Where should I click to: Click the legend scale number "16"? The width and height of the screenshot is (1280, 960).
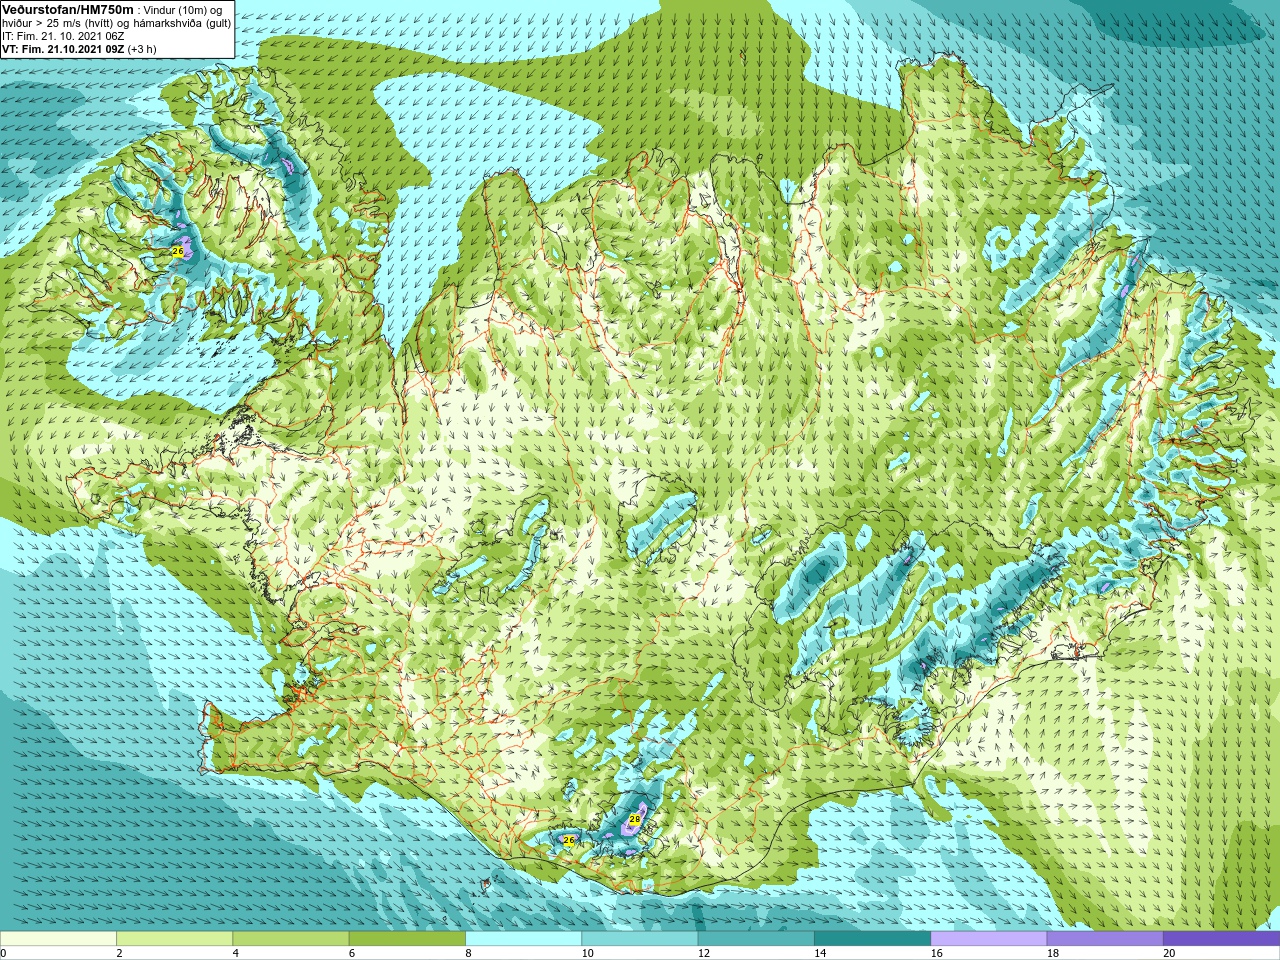coord(936,953)
